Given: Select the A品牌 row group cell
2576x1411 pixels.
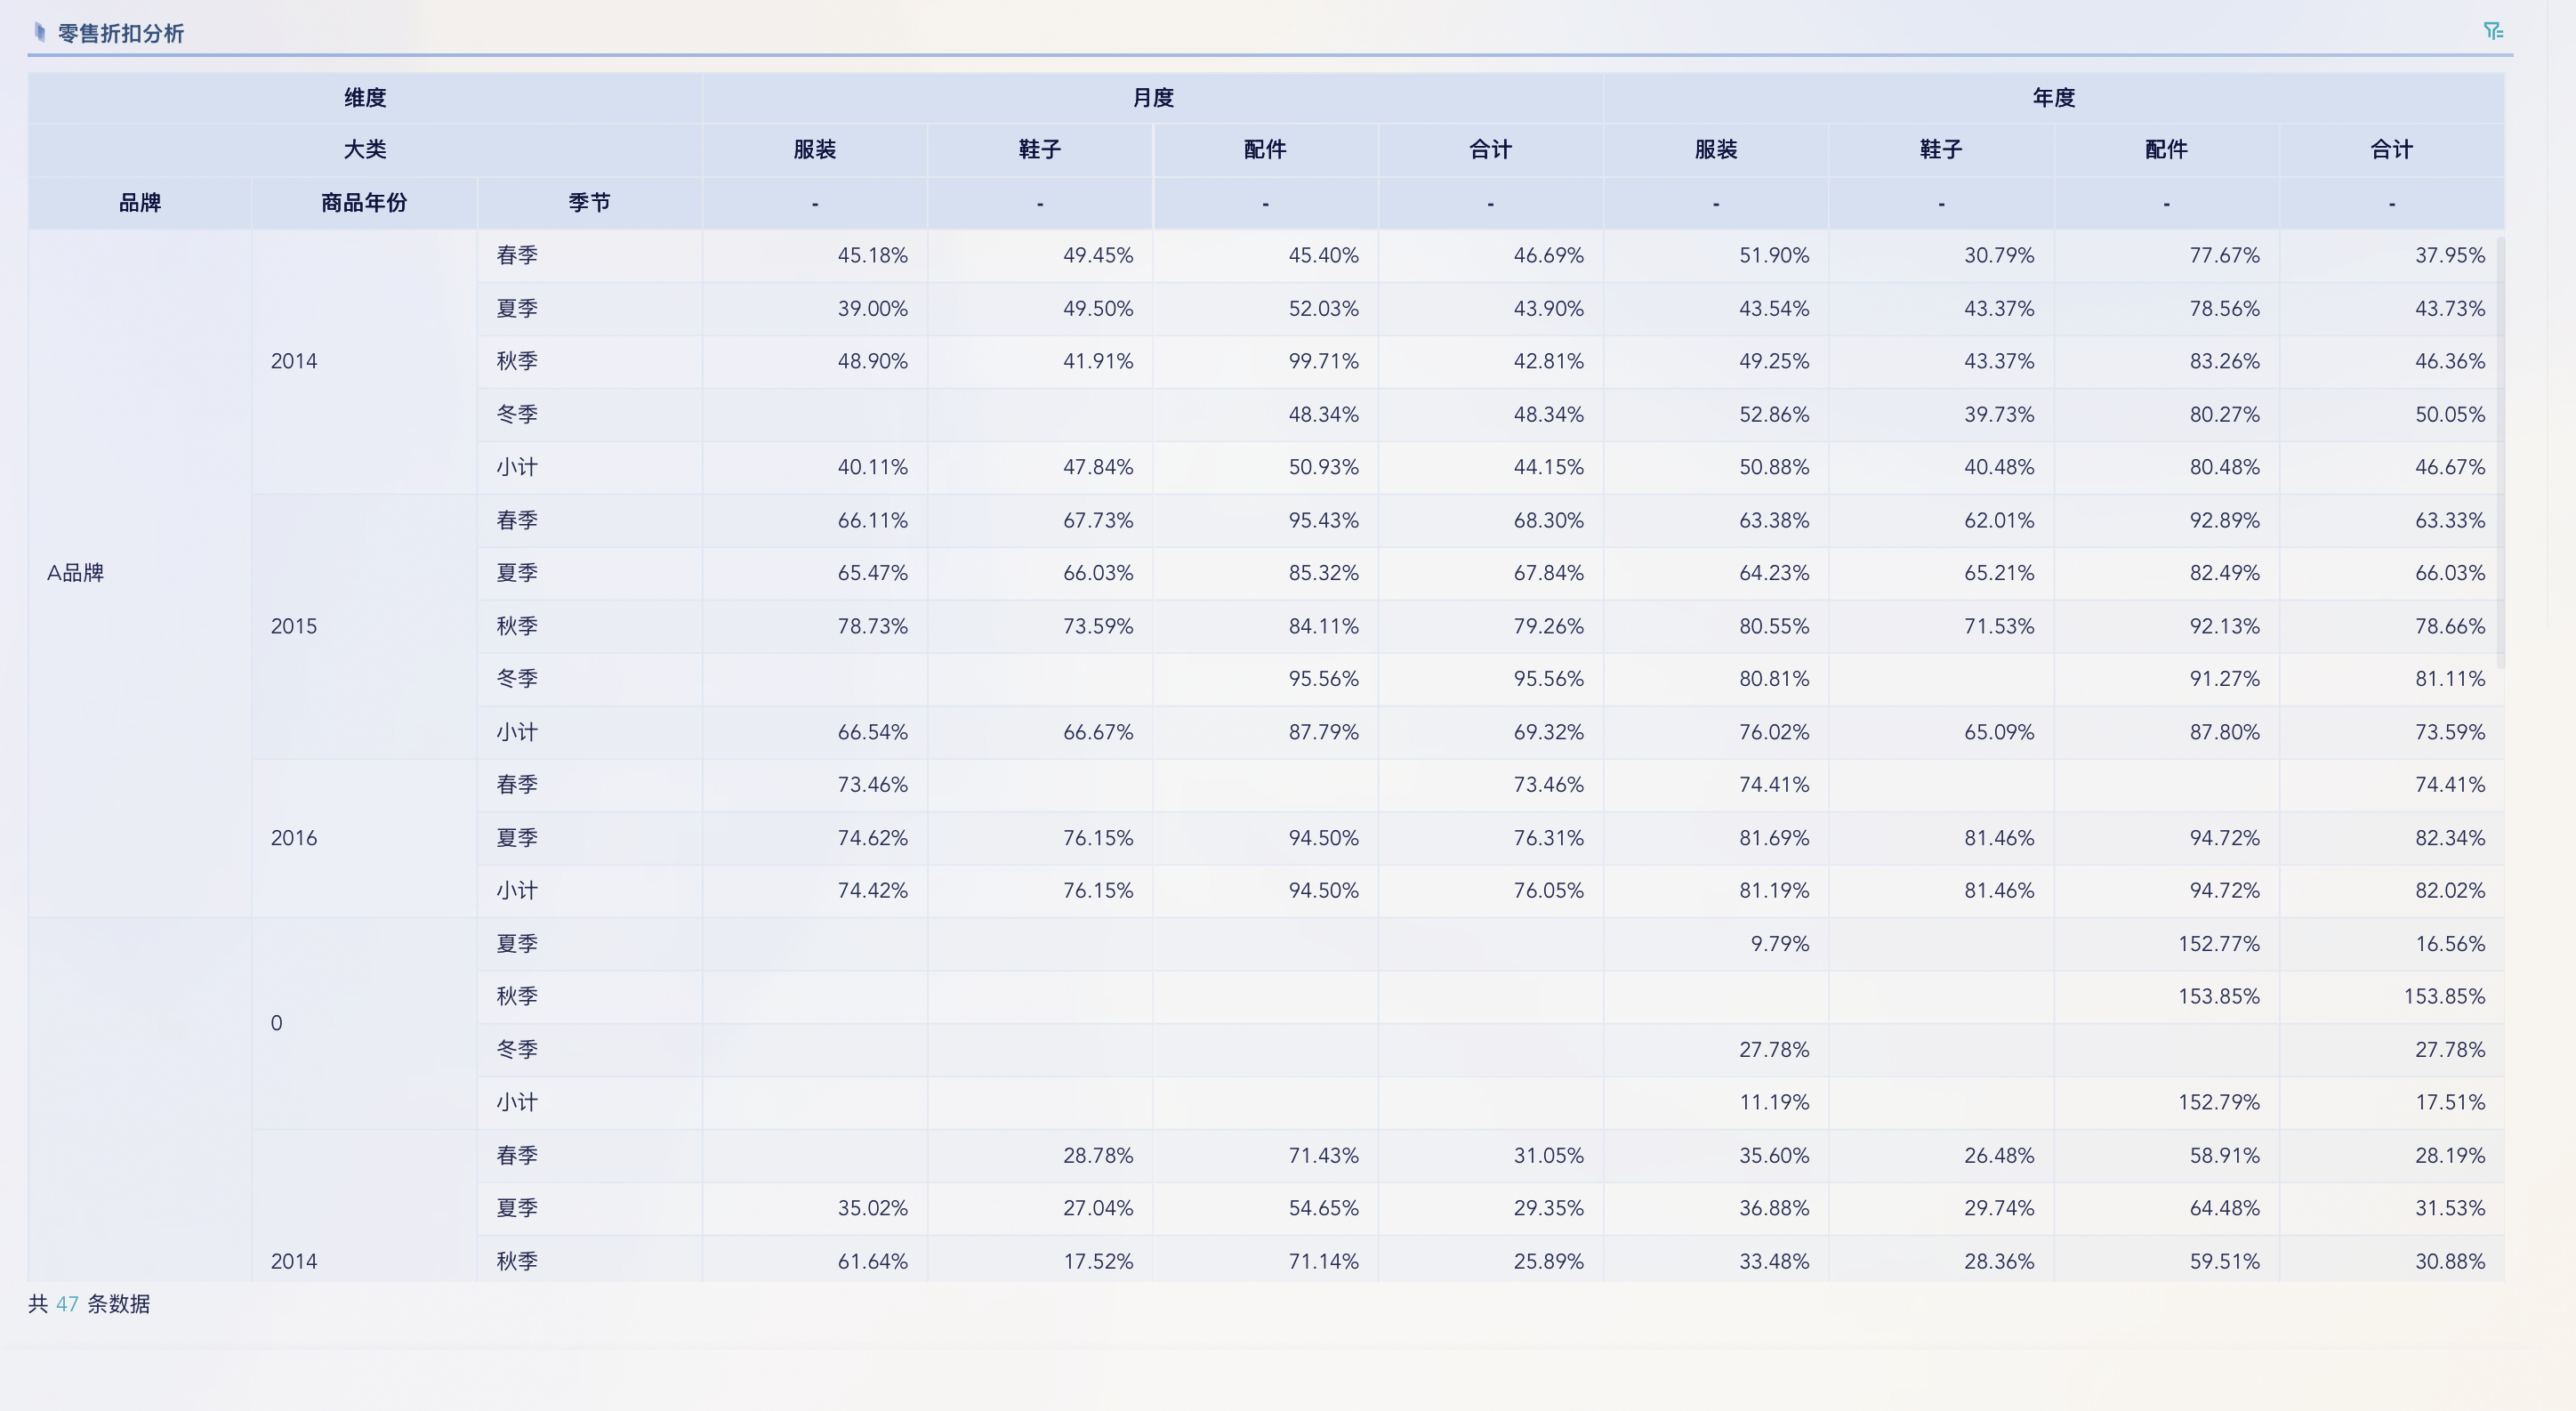Looking at the screenshot, I should [76, 573].
